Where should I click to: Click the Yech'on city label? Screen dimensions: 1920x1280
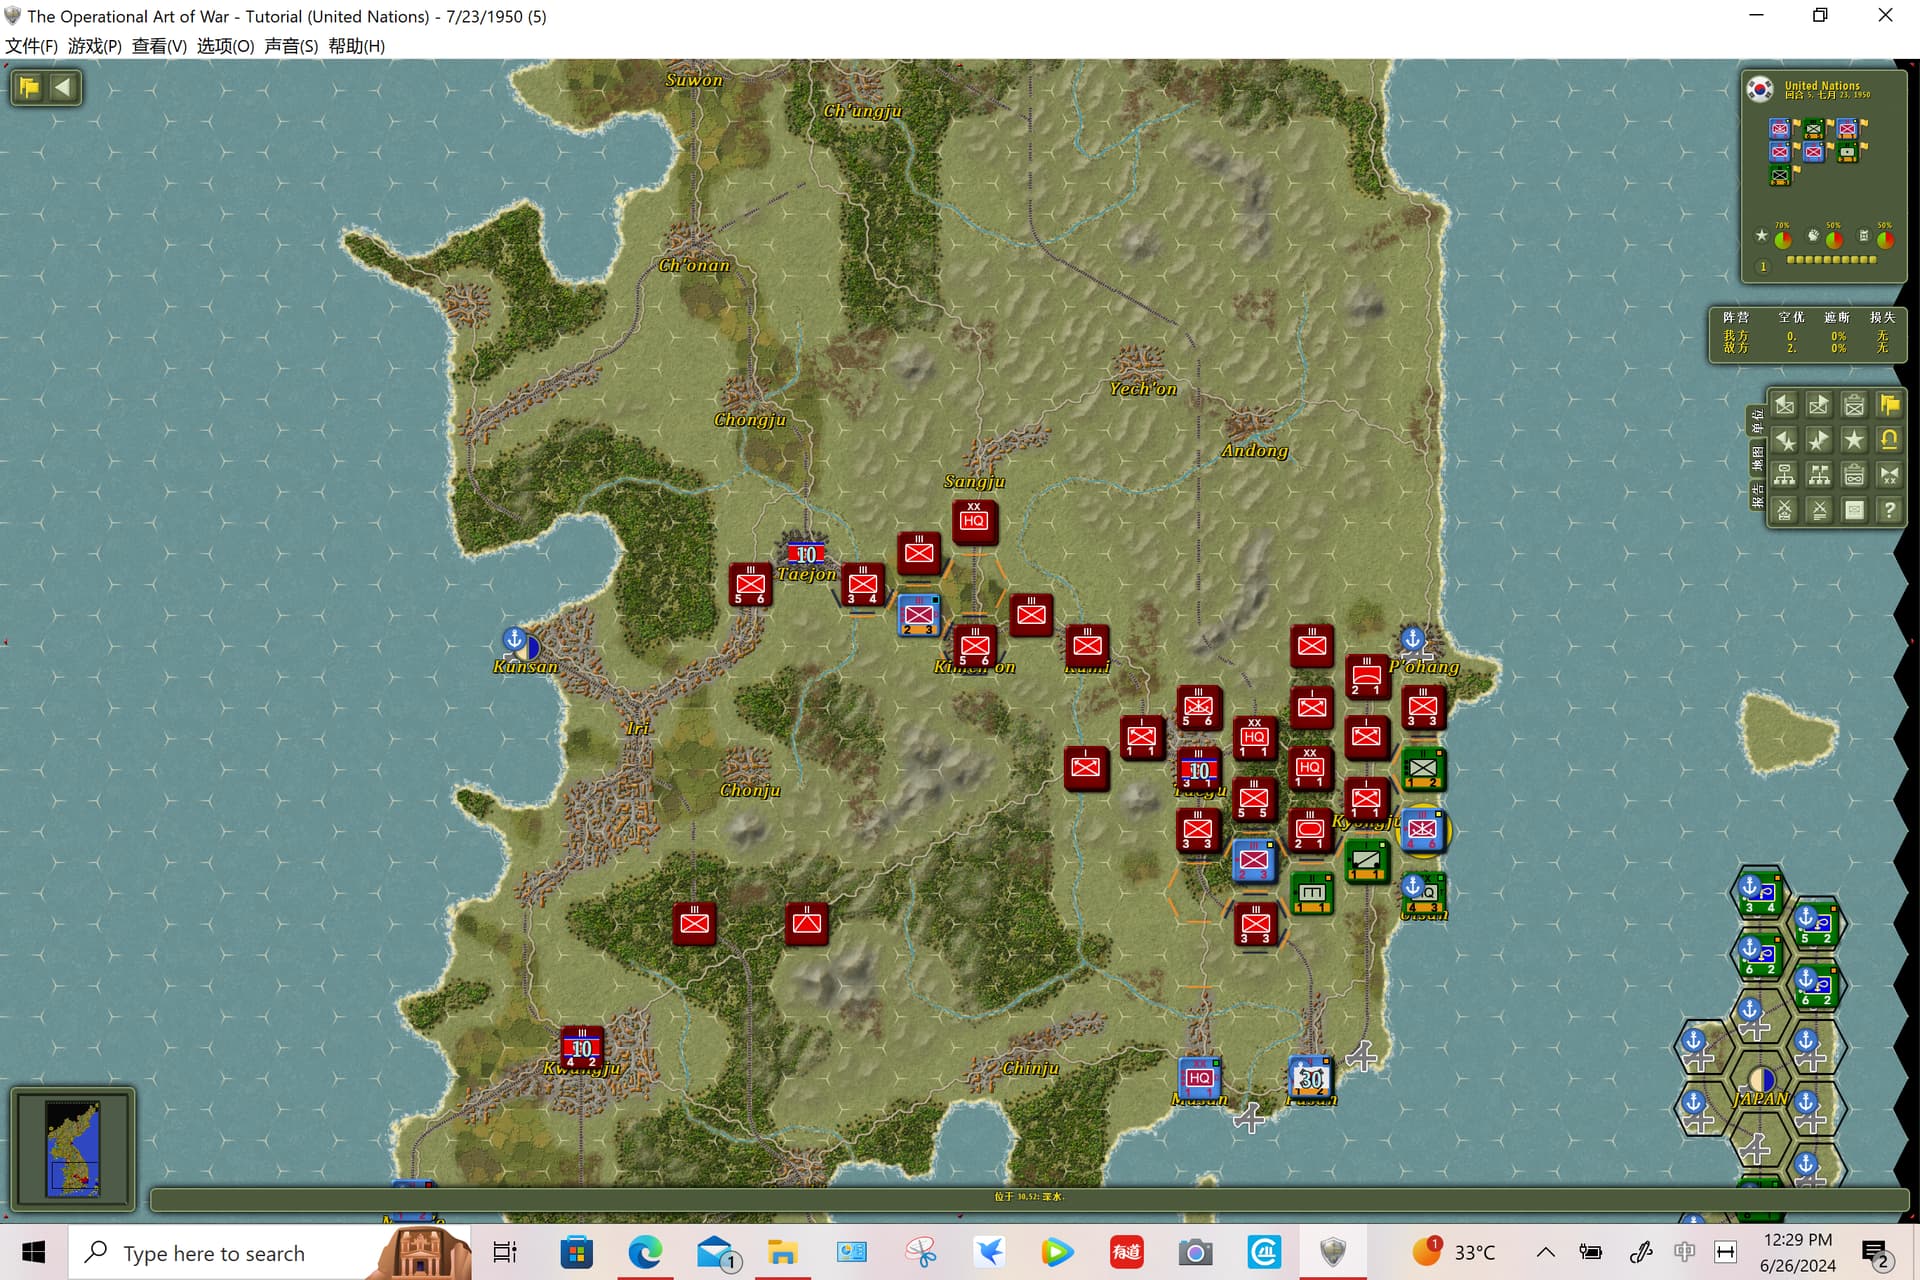[1143, 389]
